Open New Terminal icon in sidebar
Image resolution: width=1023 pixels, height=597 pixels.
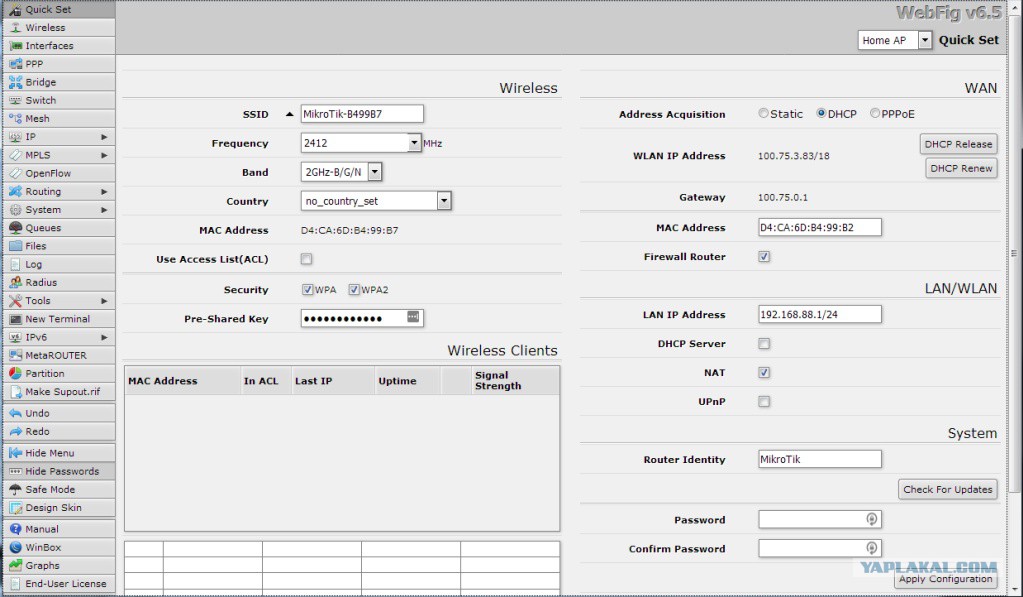pyautogui.click(x=15, y=319)
